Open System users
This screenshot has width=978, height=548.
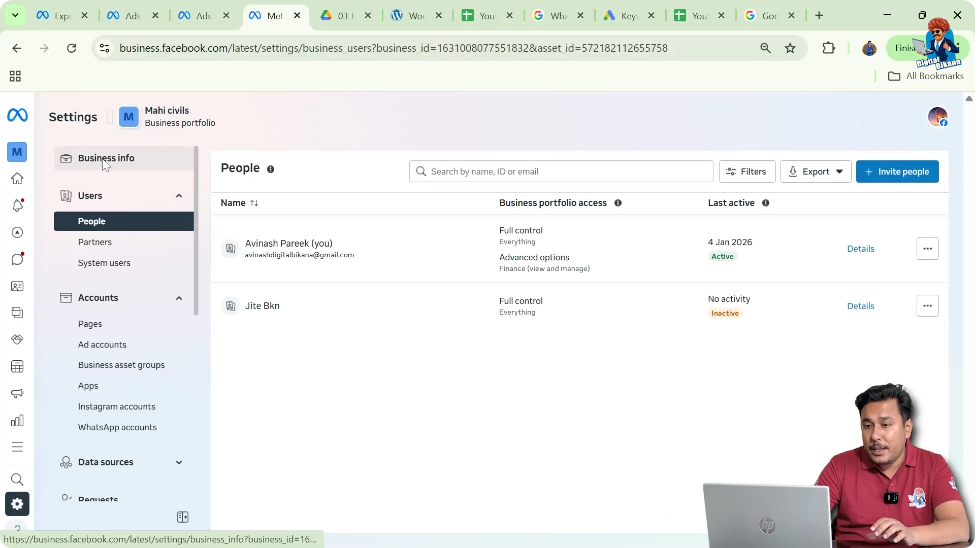pos(104,263)
